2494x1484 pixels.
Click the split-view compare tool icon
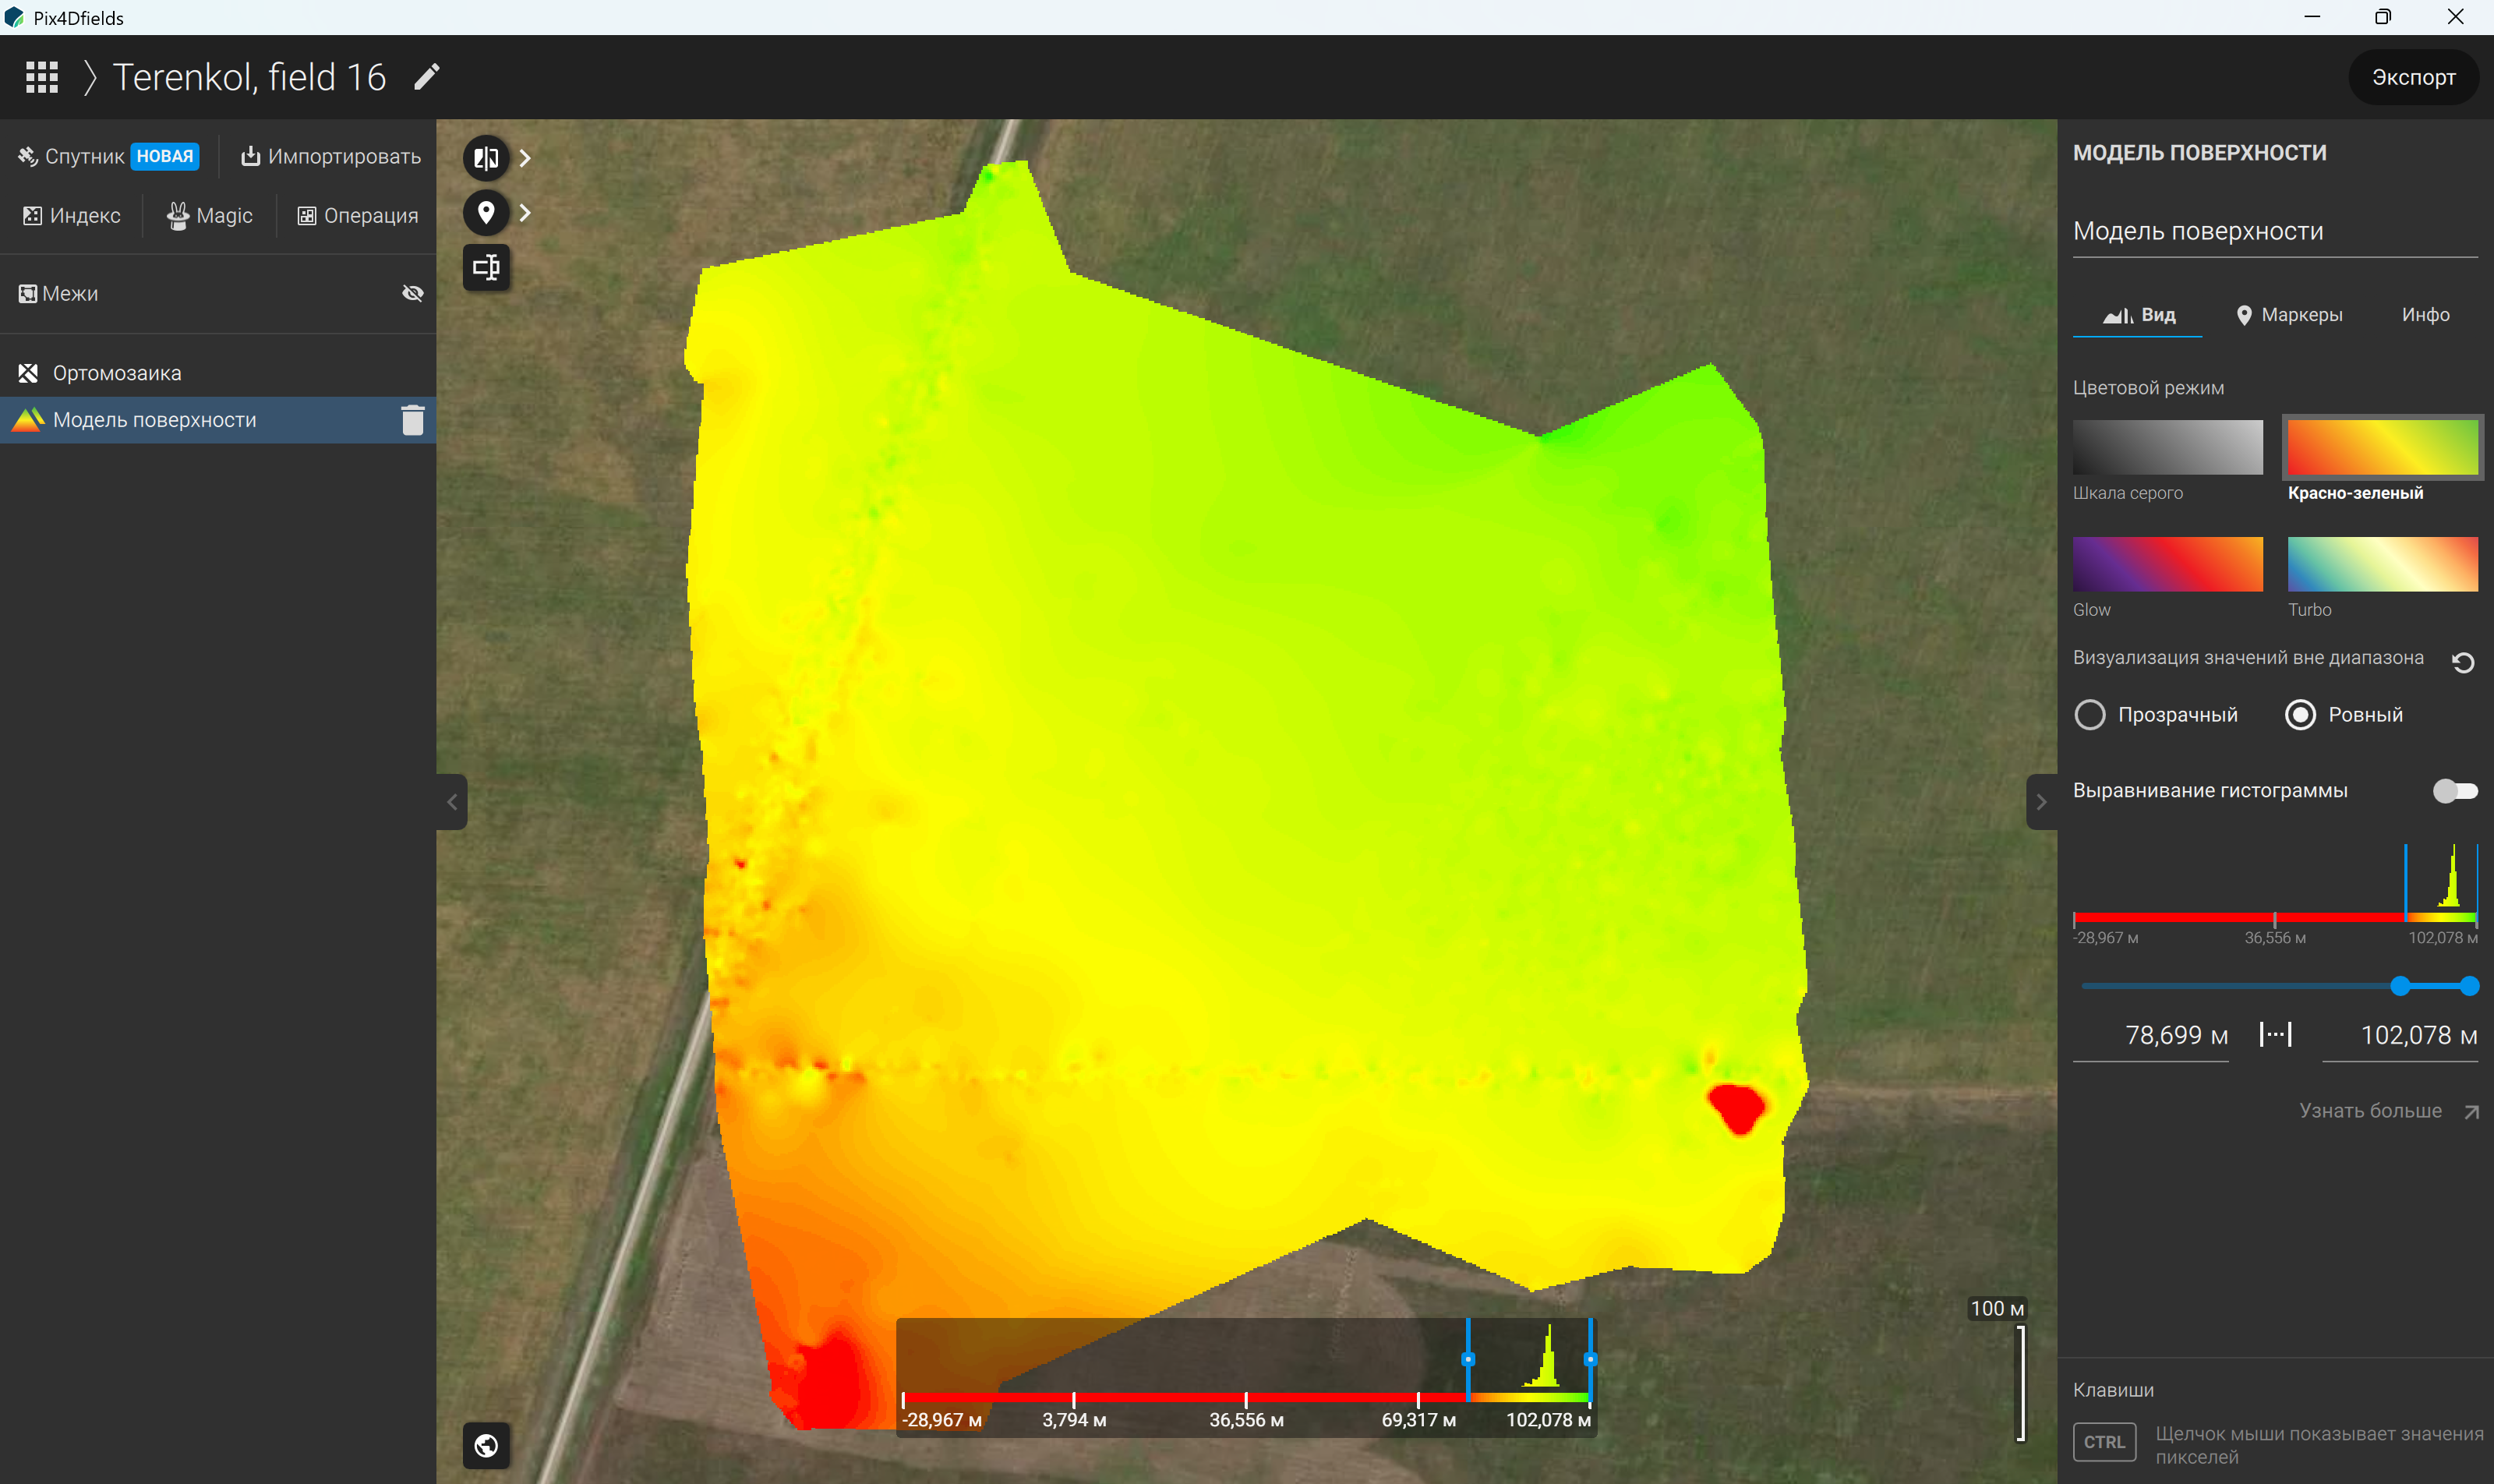(486, 158)
